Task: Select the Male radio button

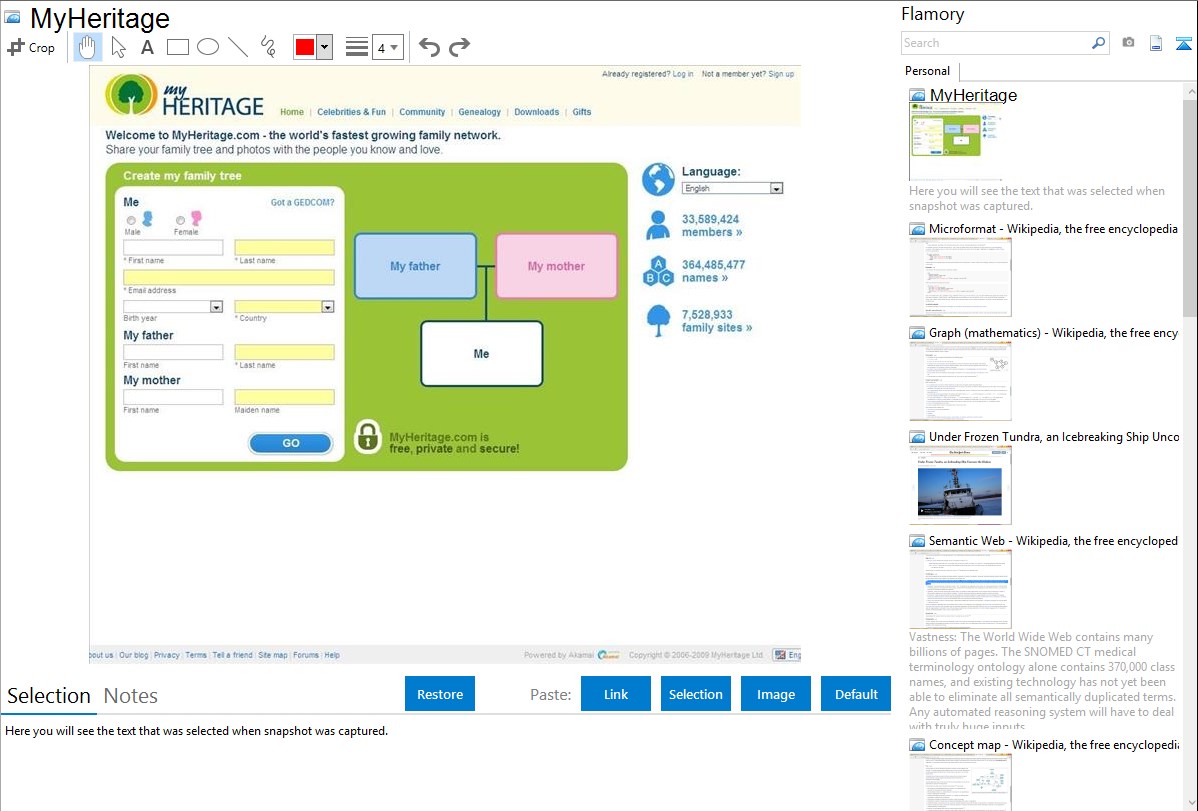Action: [131, 221]
